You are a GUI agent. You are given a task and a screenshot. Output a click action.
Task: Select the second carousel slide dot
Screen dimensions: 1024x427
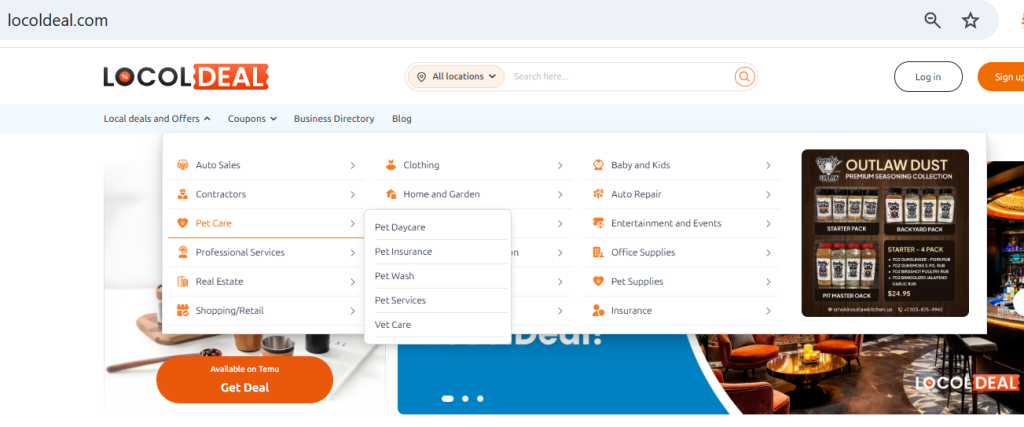pyautogui.click(x=465, y=398)
